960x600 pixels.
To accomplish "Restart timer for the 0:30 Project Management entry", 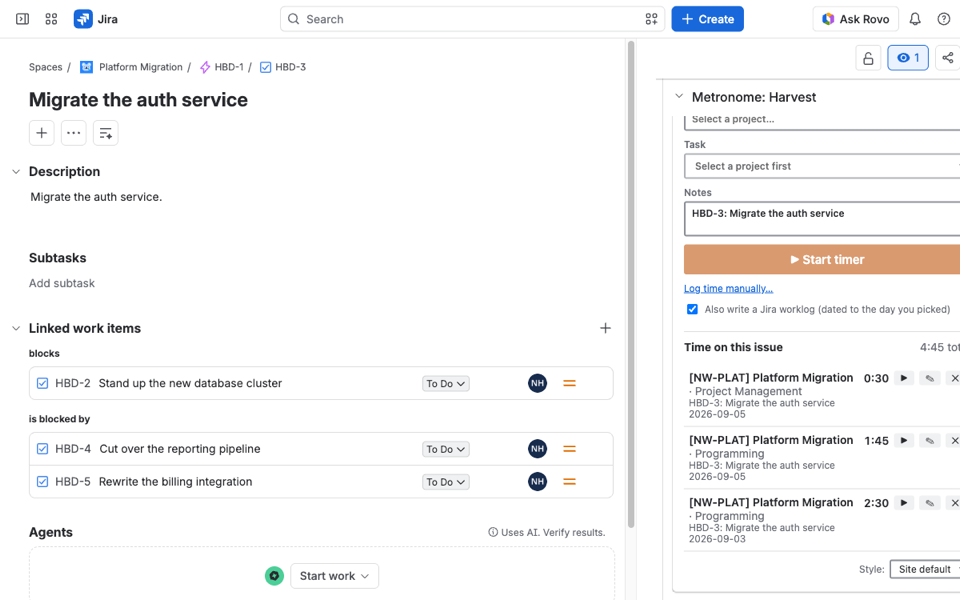I will (904, 378).
